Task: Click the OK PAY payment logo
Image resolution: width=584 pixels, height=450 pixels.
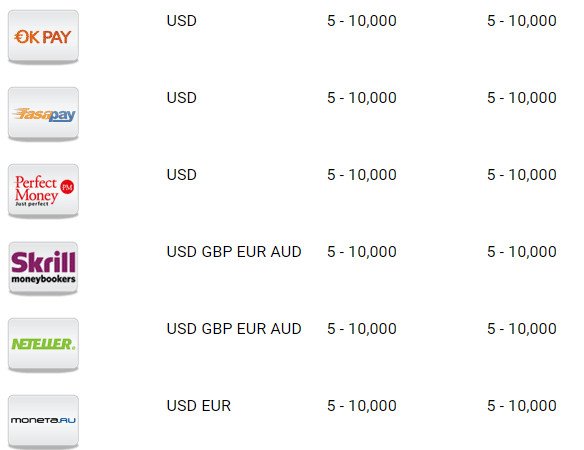Action: [x=43, y=37]
